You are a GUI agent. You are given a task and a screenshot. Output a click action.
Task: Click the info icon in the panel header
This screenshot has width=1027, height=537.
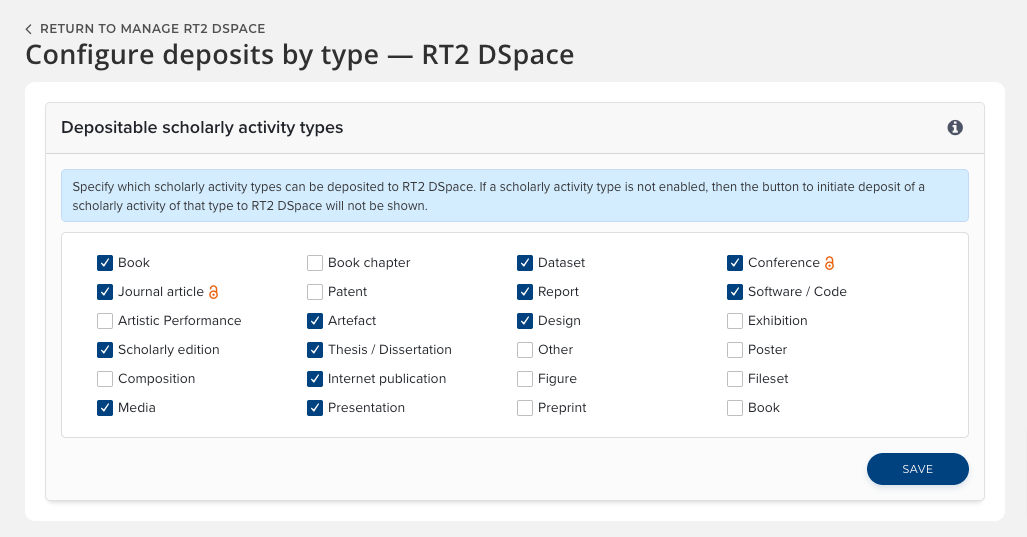click(955, 128)
